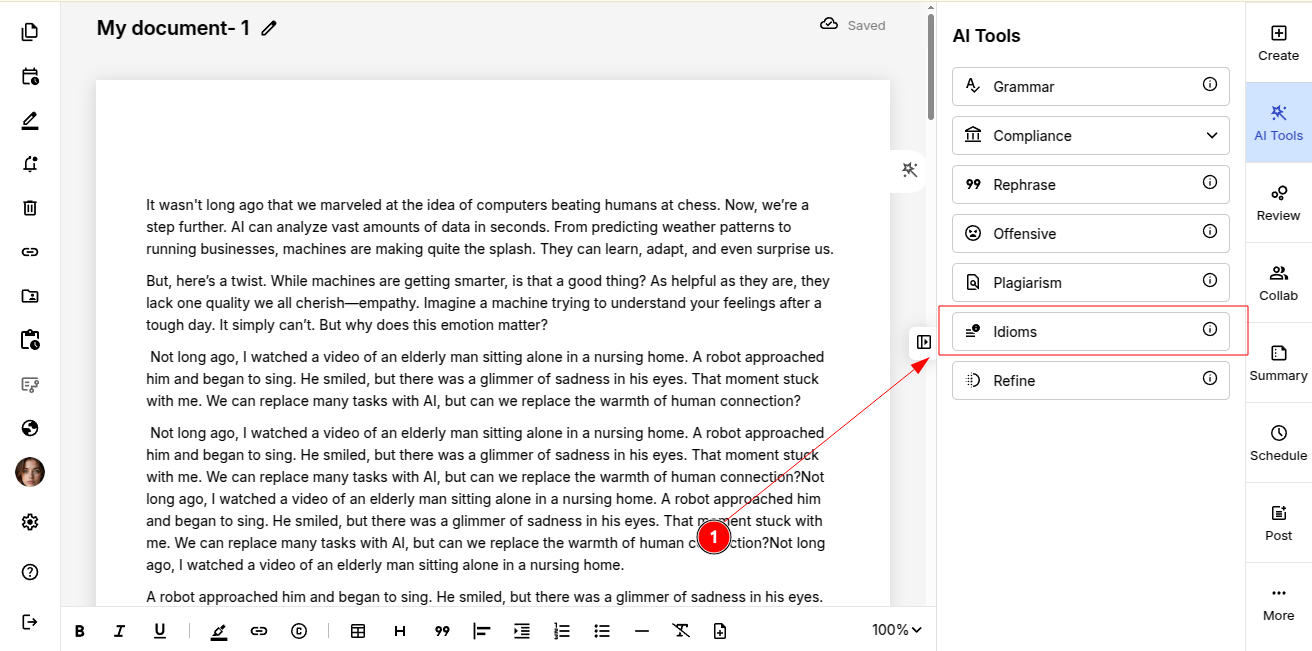Collapse the AI Tools side panel

tap(923, 342)
